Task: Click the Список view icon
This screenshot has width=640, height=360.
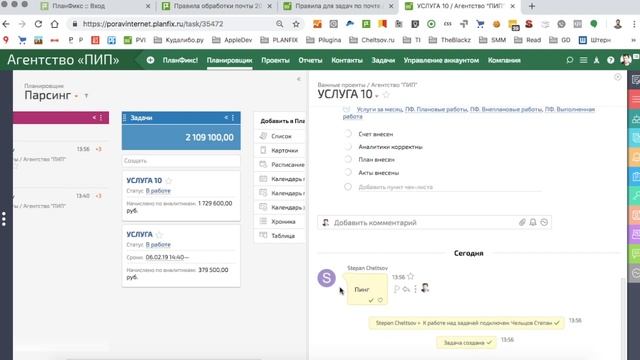Action: [263, 136]
